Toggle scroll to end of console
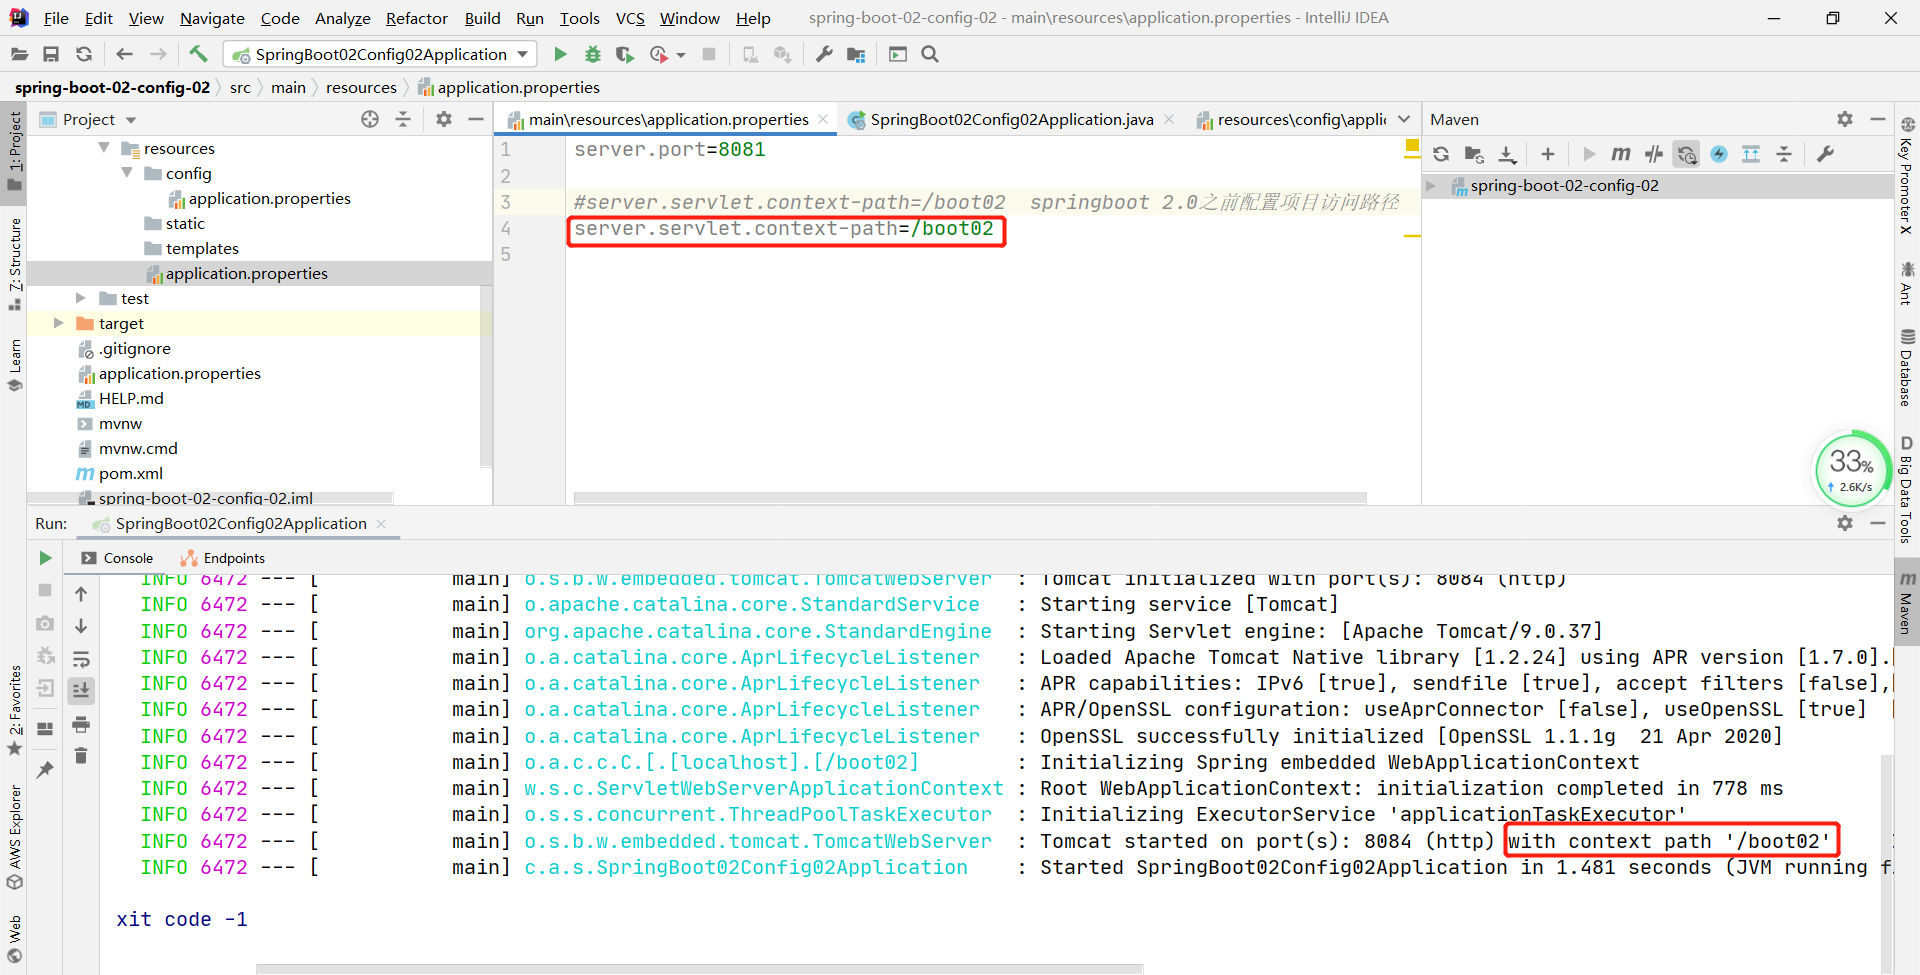Screen dimensions: 1920x975 point(81,690)
